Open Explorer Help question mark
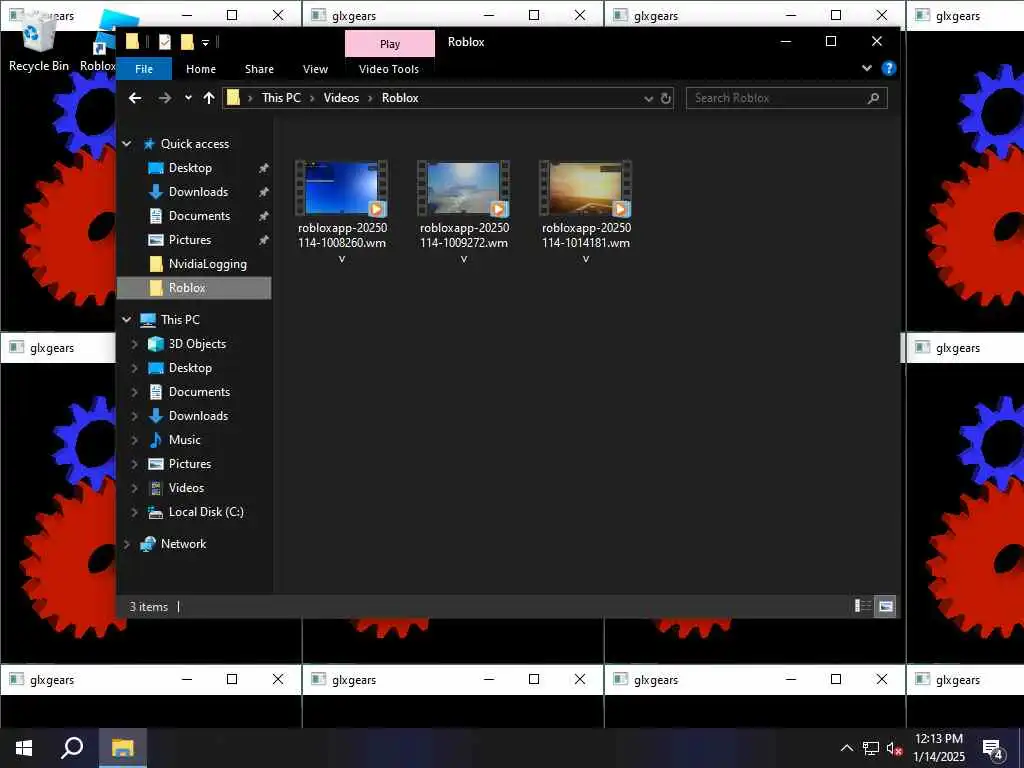Image resolution: width=1024 pixels, height=768 pixels. [x=889, y=68]
